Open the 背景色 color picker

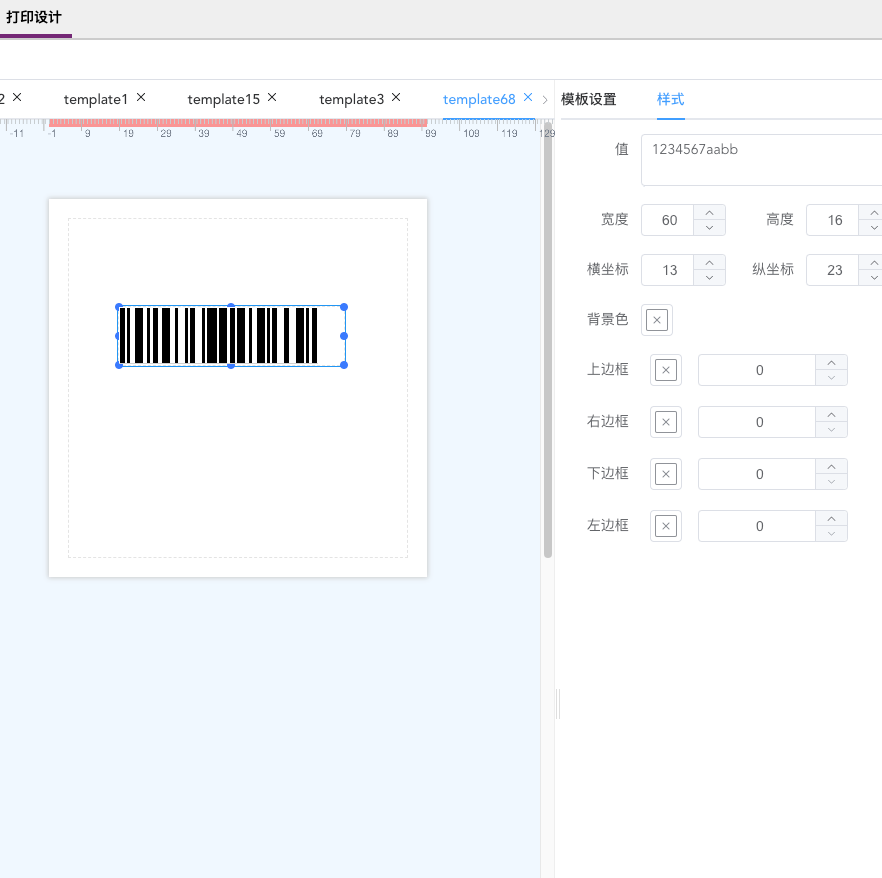click(x=657, y=320)
